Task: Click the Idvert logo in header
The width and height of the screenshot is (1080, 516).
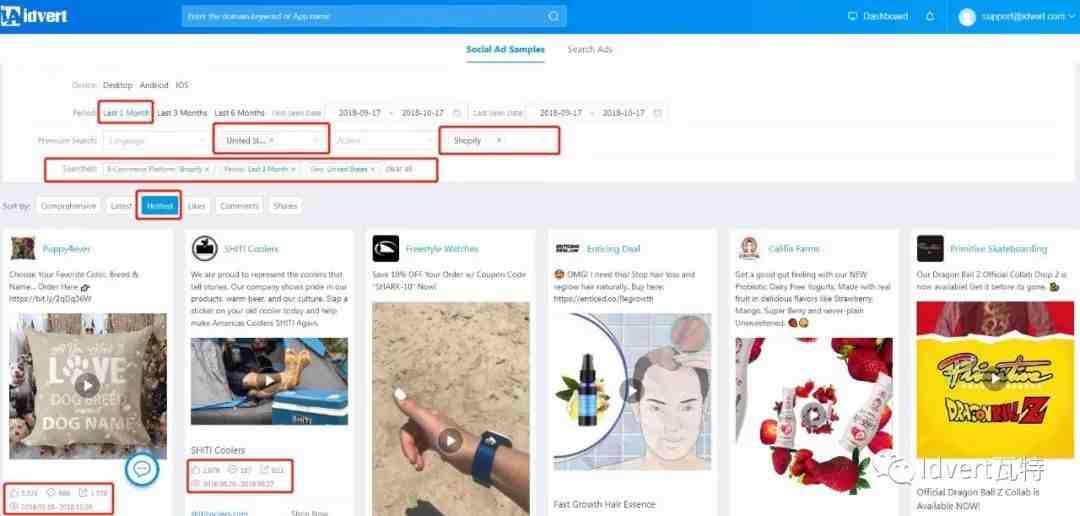Action: coord(34,16)
